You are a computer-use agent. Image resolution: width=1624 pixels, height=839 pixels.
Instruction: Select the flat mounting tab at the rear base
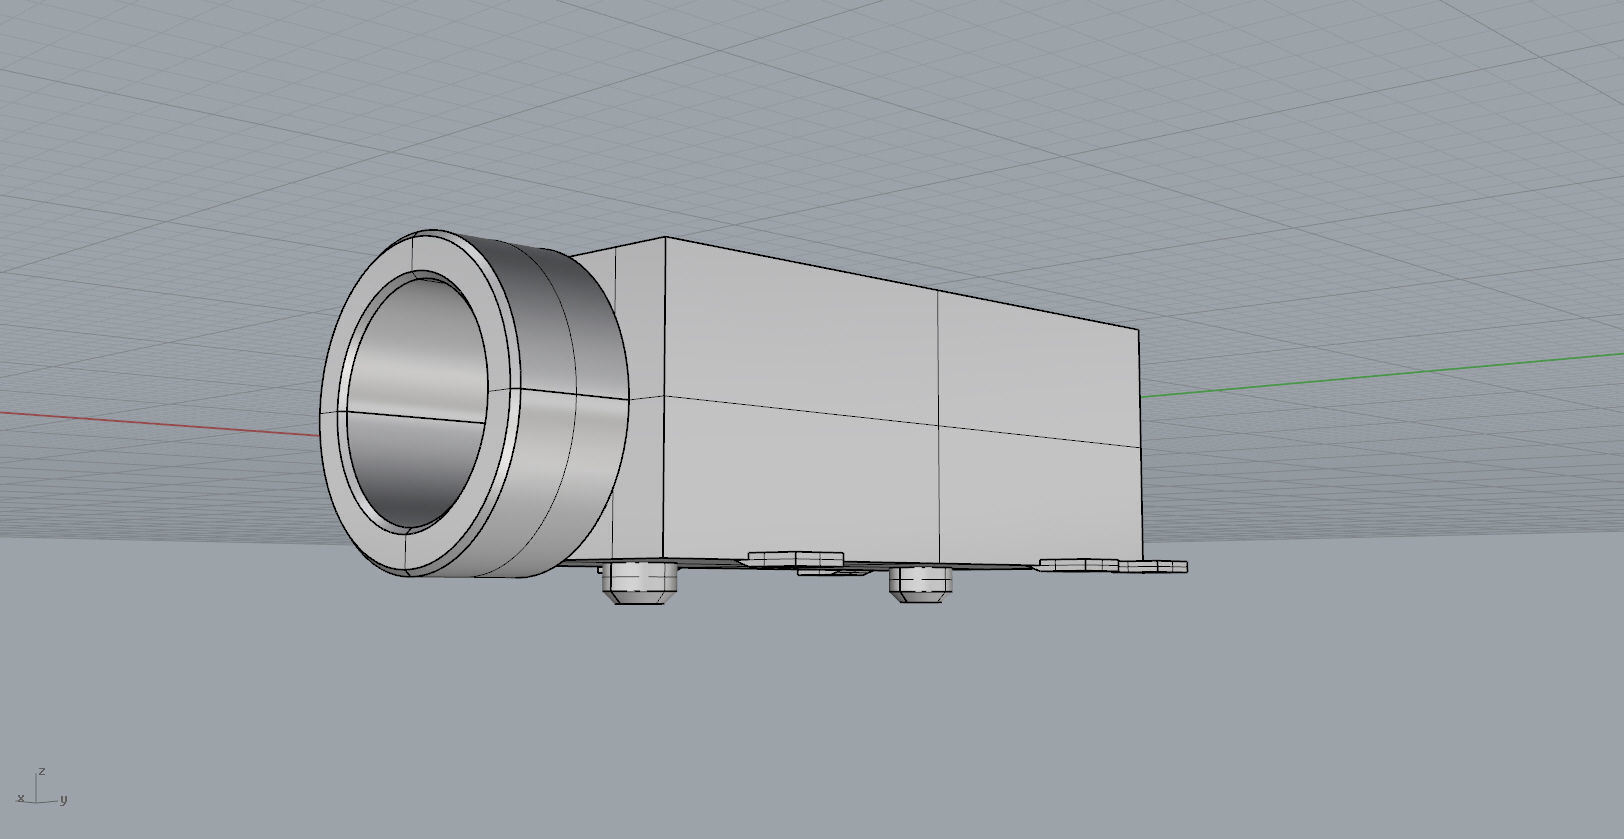[1113, 566]
